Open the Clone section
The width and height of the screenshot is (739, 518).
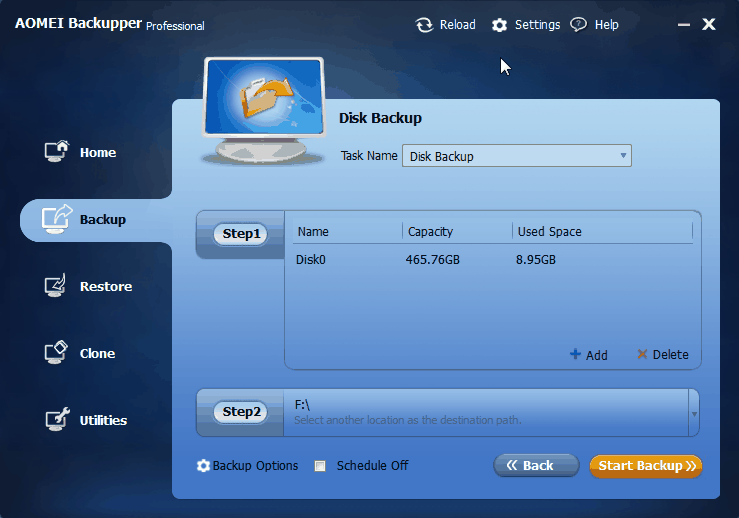97,354
